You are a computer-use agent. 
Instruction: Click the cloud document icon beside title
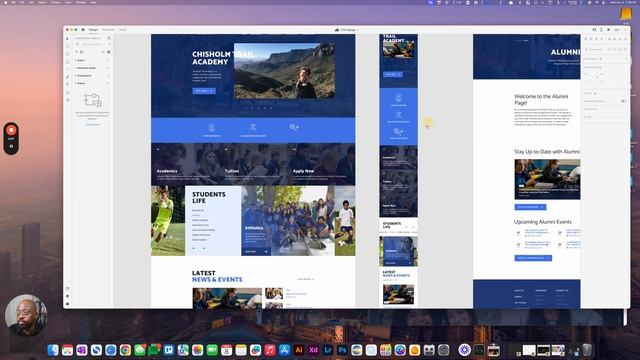(337, 30)
